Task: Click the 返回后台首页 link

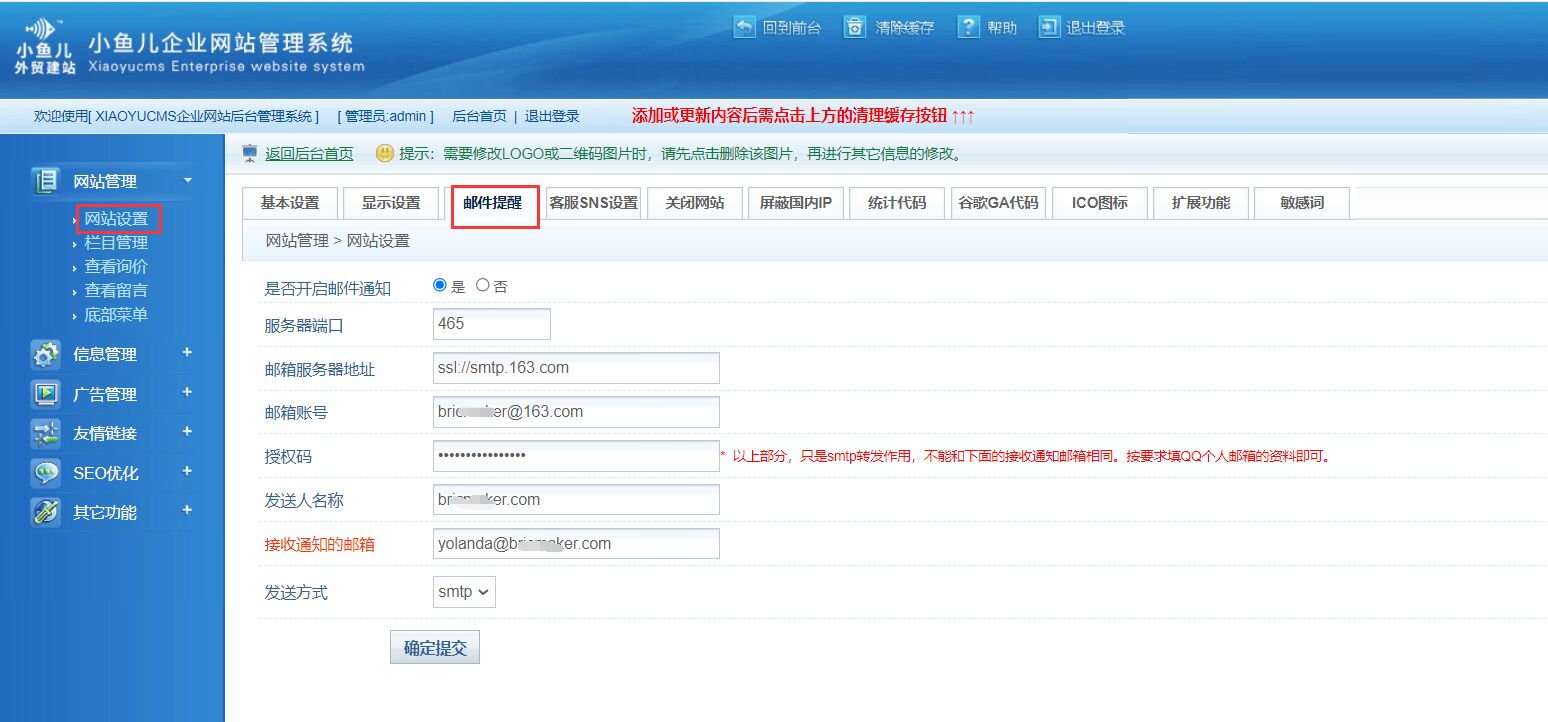Action: [309, 154]
